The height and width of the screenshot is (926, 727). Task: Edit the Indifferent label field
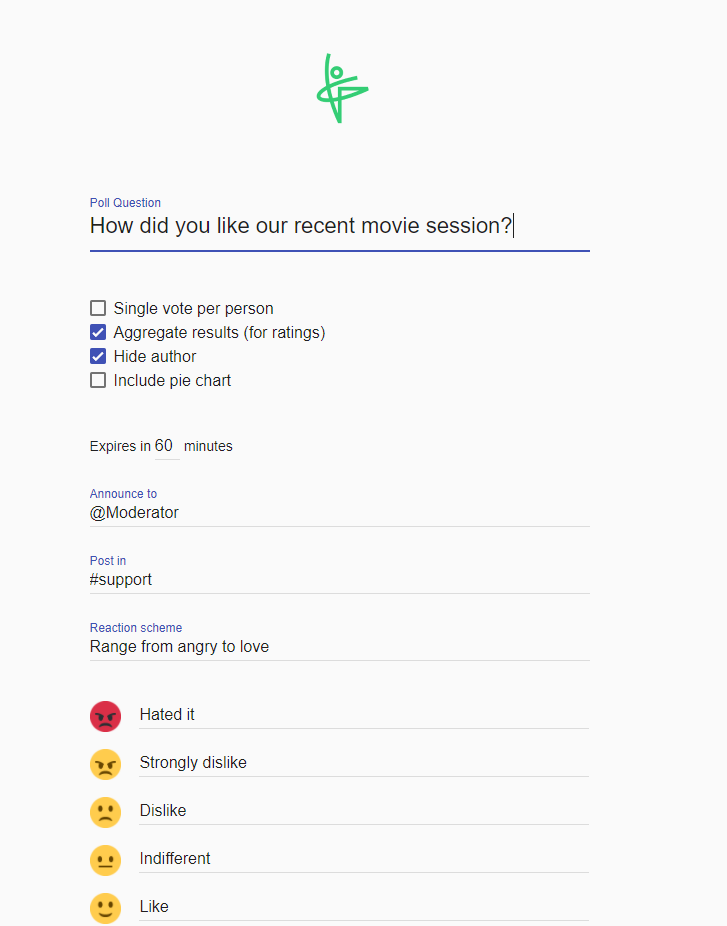(x=363, y=859)
